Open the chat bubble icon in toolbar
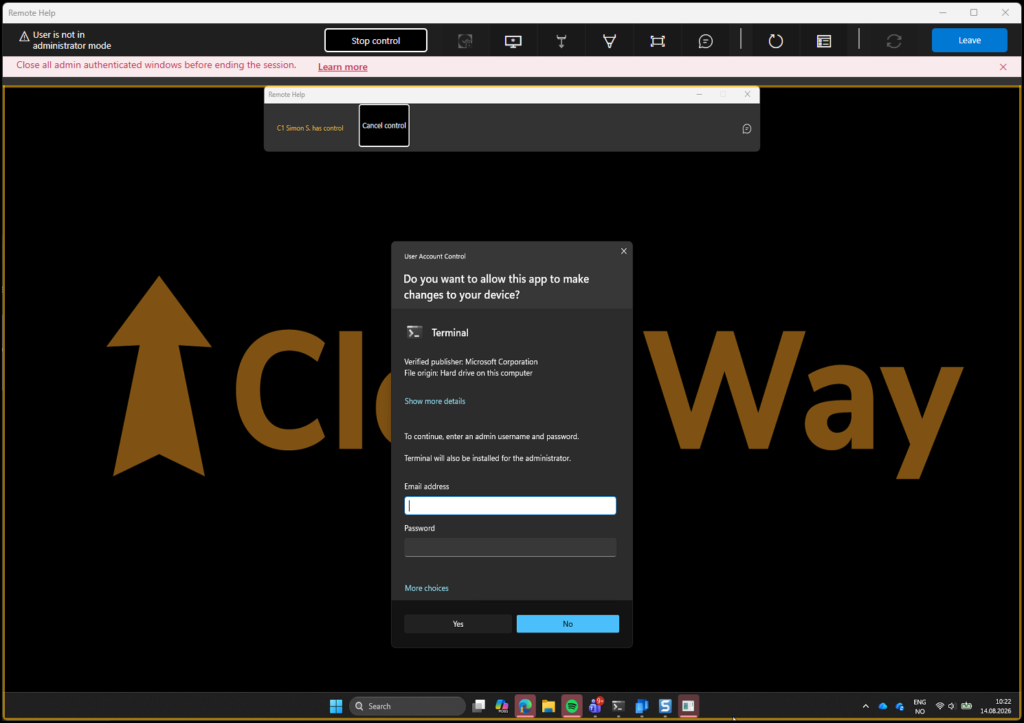The height and width of the screenshot is (723, 1024). point(705,41)
